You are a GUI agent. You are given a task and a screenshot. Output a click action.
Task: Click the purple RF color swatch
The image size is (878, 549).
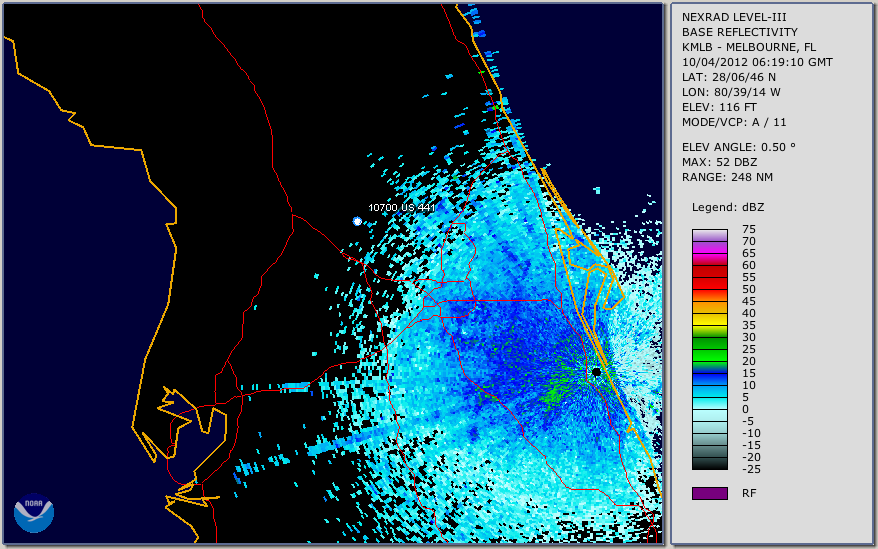pyautogui.click(x=709, y=493)
